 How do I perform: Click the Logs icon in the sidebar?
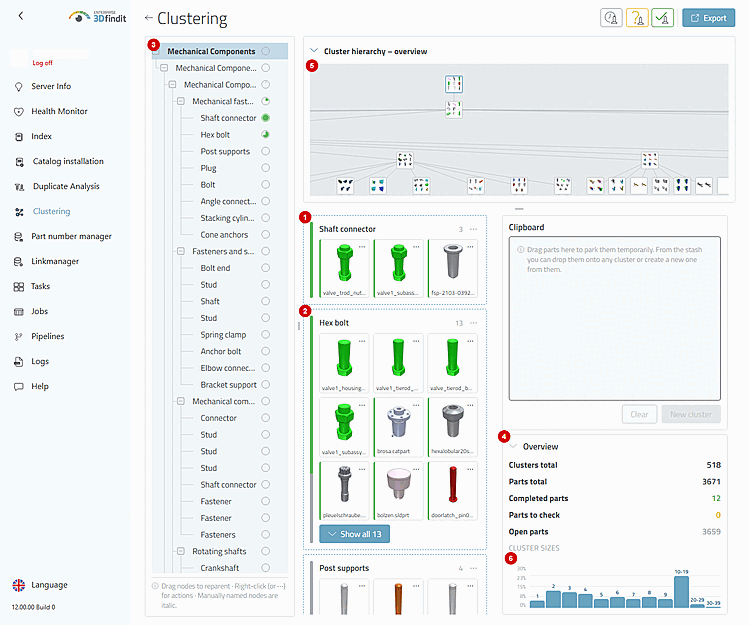point(19,362)
